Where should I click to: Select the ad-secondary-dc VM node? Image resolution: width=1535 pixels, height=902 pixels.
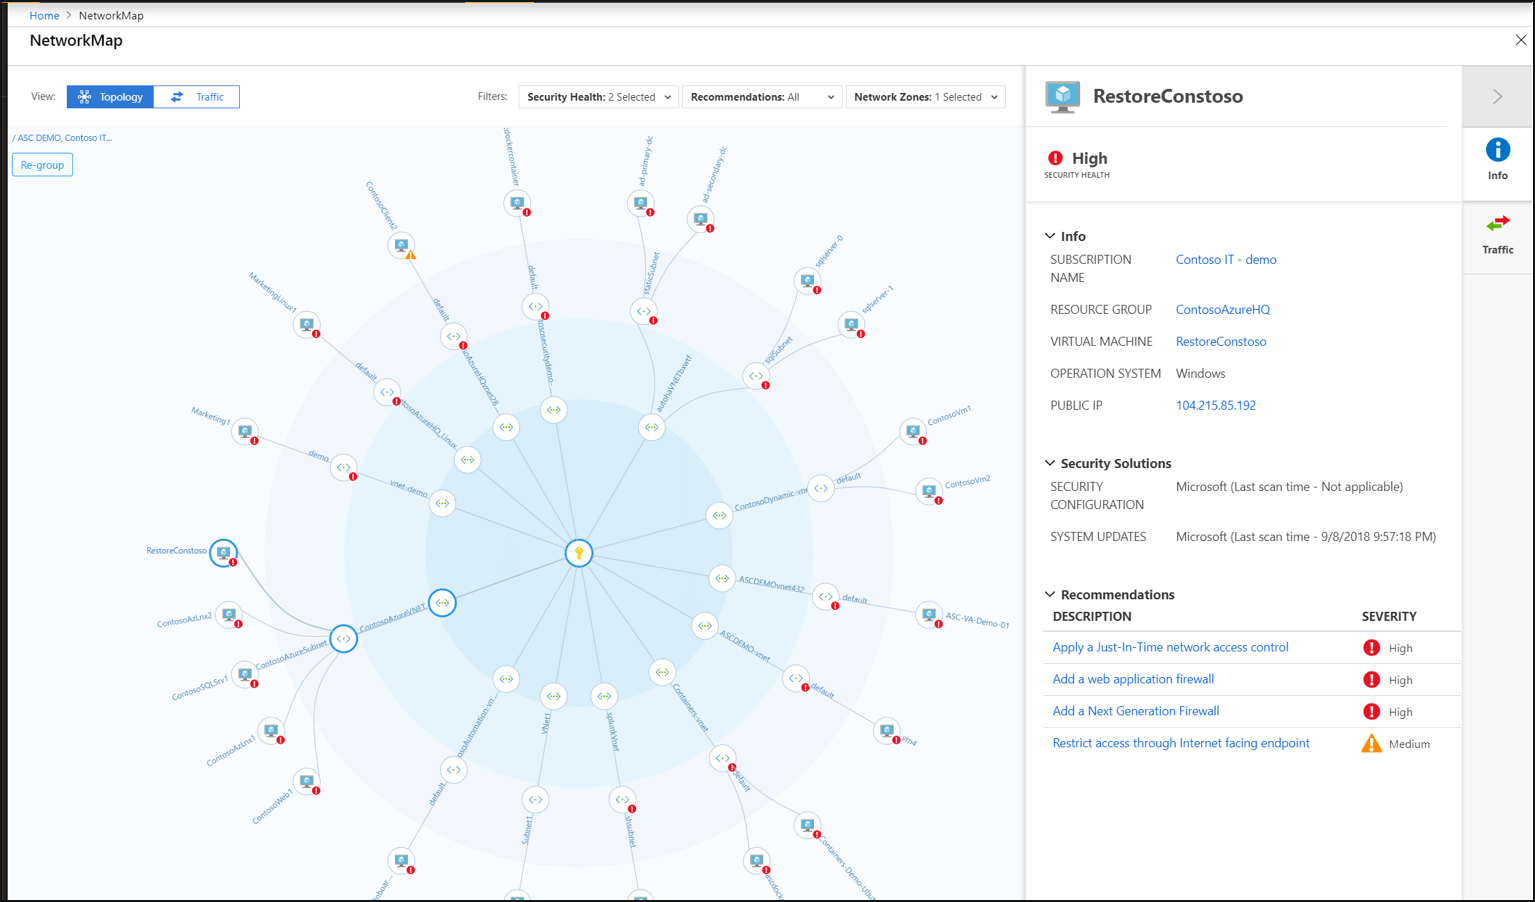click(x=701, y=220)
